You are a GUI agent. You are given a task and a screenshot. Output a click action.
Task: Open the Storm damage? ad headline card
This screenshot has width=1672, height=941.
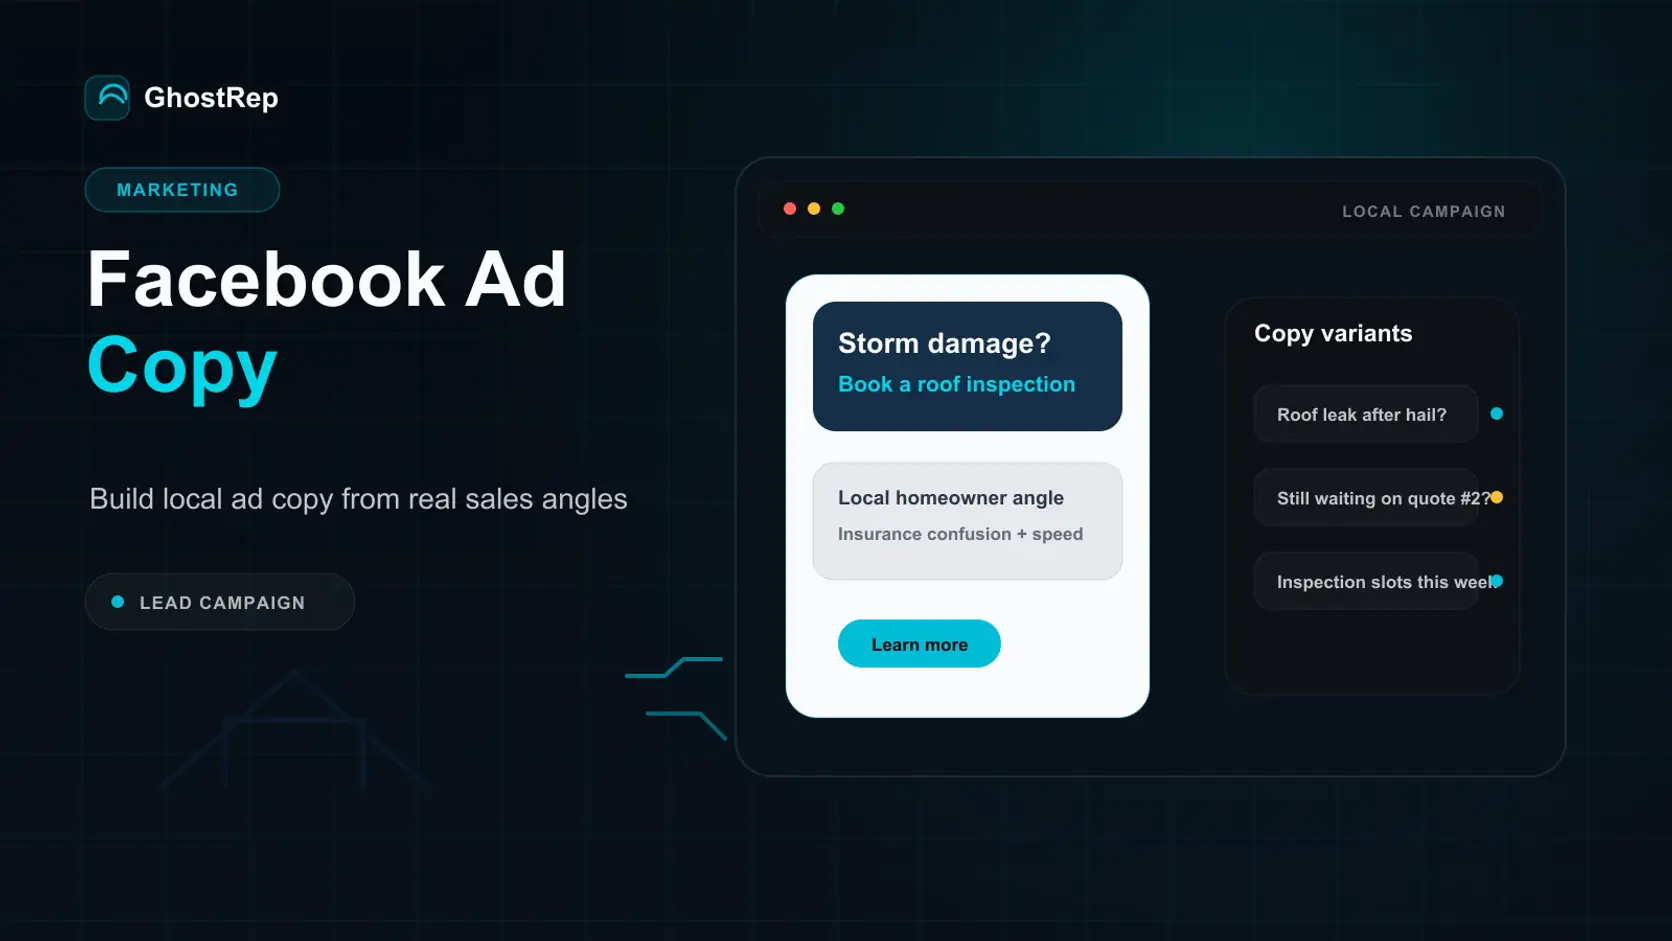point(967,366)
